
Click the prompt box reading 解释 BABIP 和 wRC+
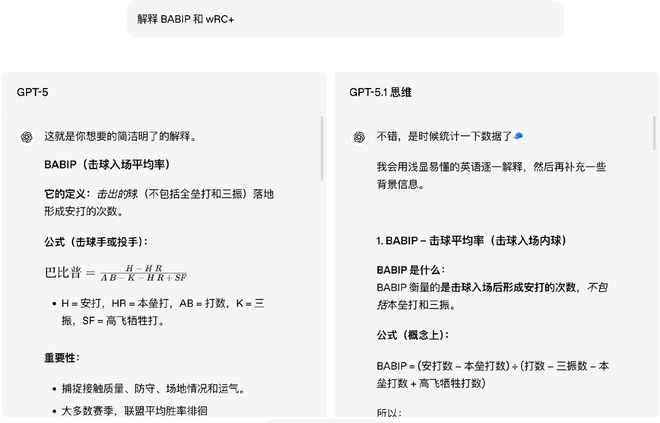(x=345, y=19)
